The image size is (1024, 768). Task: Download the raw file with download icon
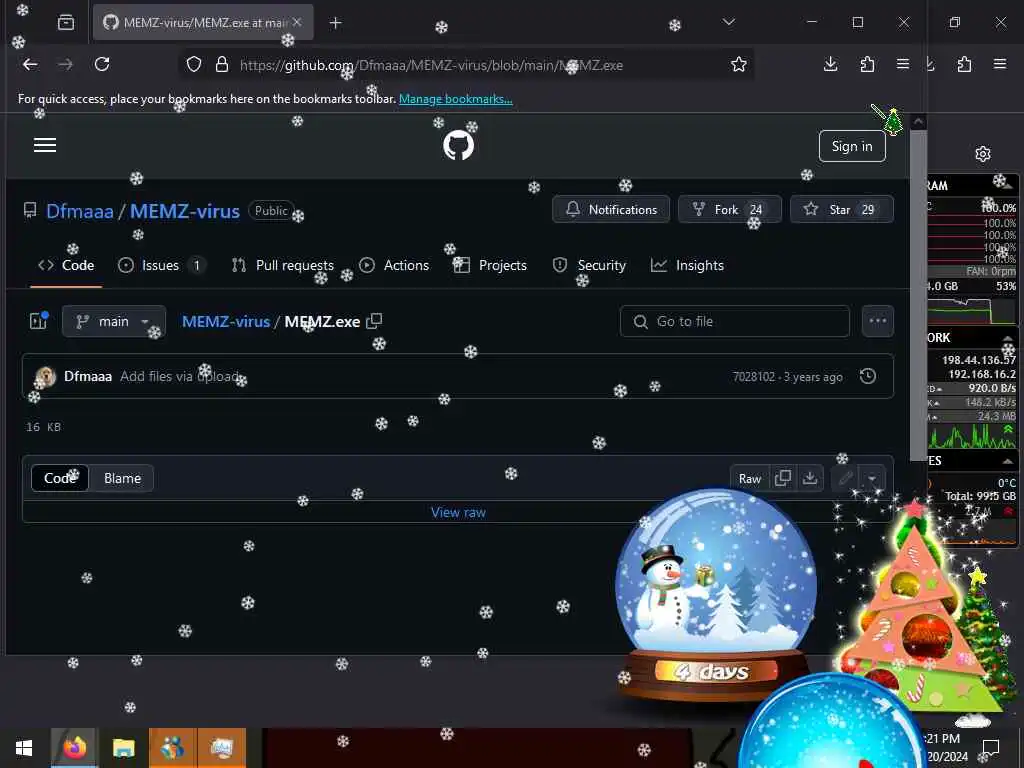(810, 479)
